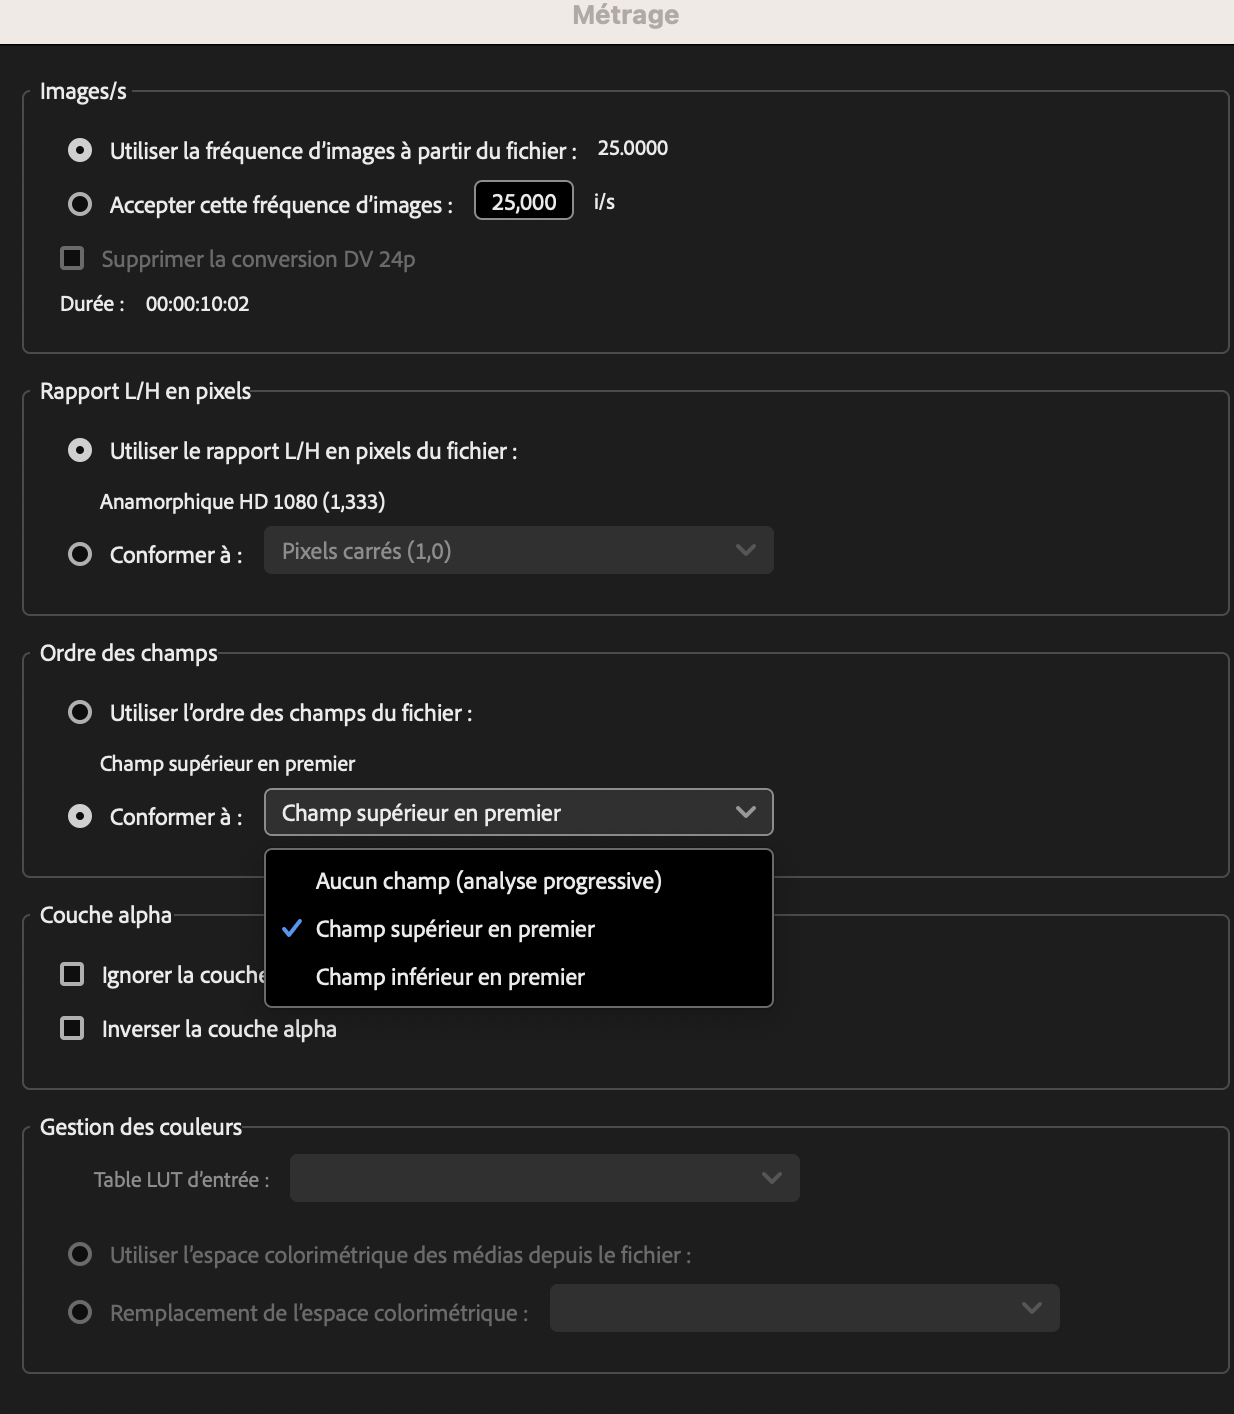Open the "Table LUT d'entrée" dropdown
This screenshot has width=1234, height=1414.
(x=544, y=1178)
